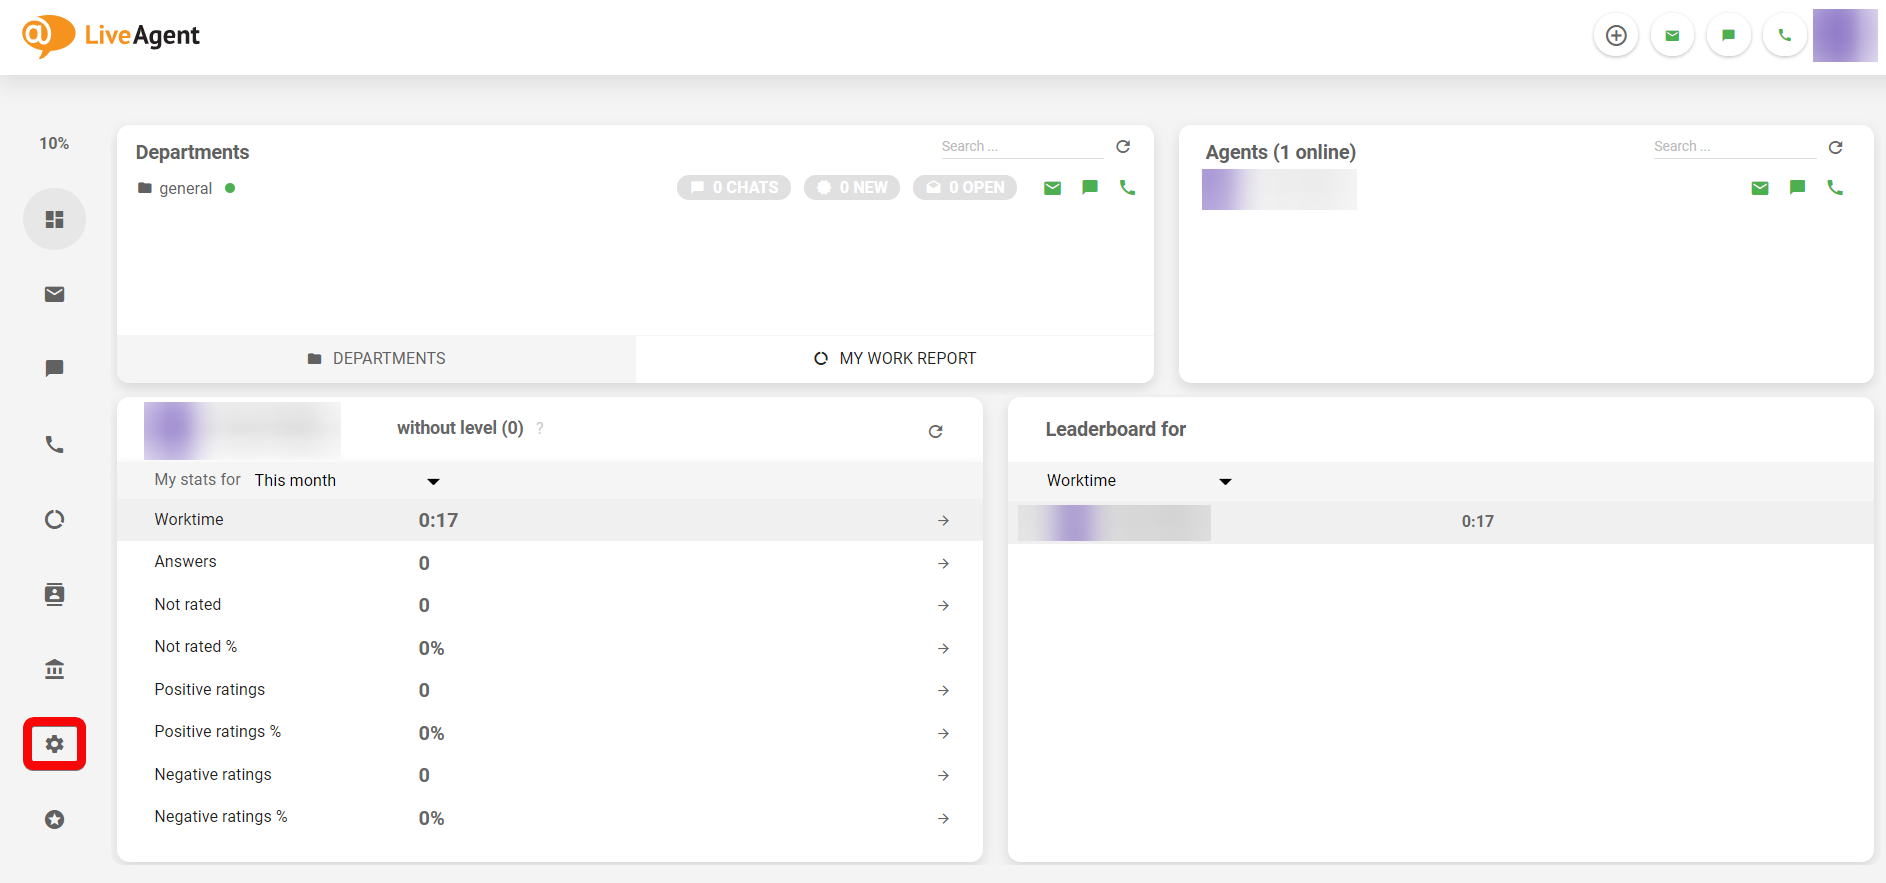
Task: Open Positive ratings details arrow
Action: [943, 691]
